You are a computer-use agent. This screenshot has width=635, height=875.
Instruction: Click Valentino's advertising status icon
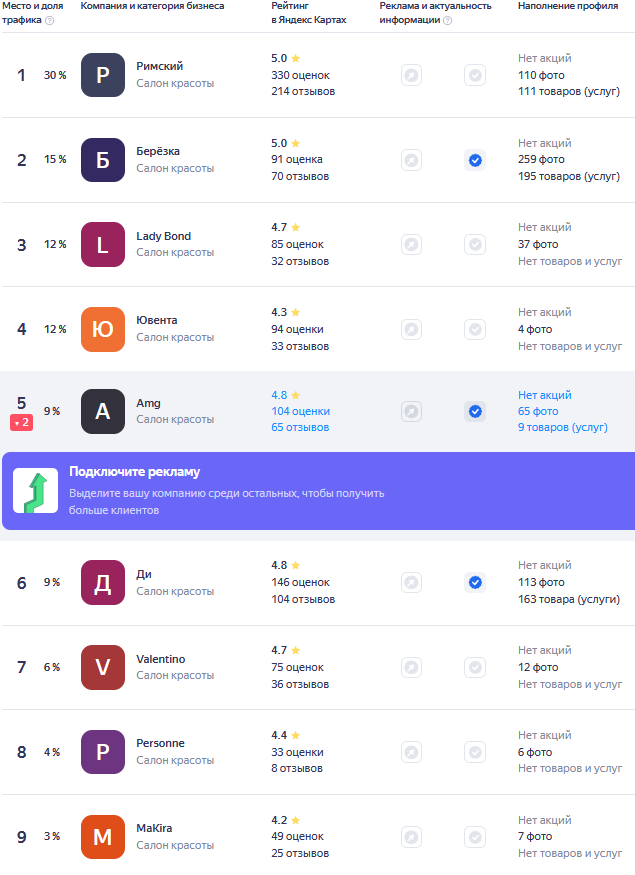(x=411, y=667)
